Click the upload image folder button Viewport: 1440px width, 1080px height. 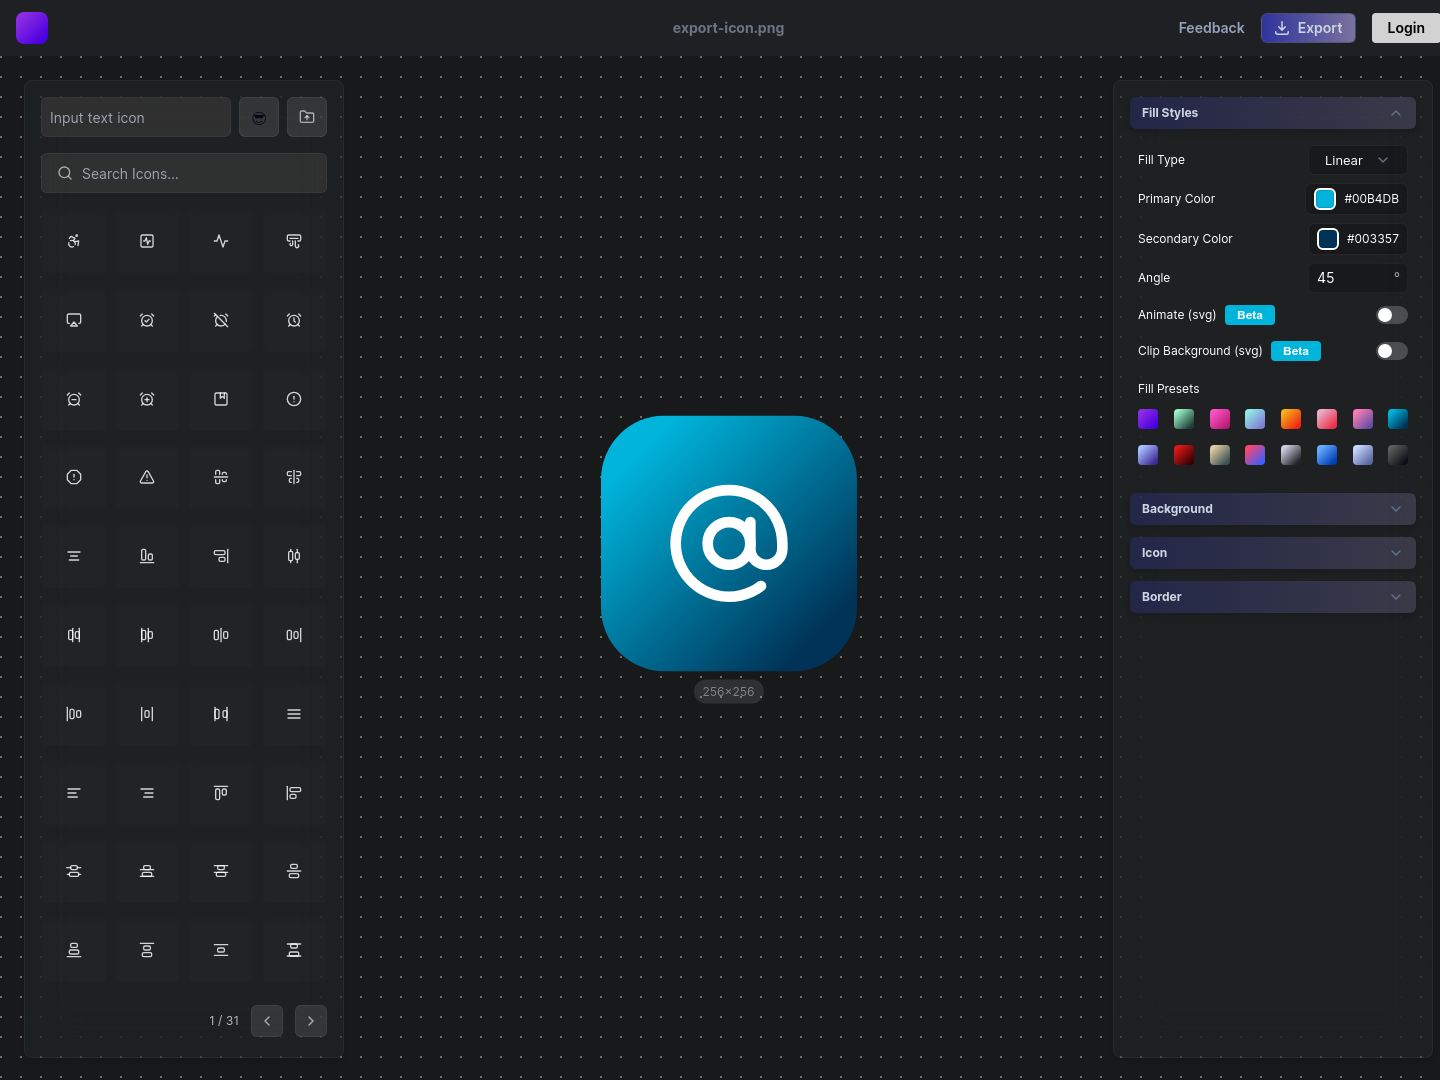point(307,117)
